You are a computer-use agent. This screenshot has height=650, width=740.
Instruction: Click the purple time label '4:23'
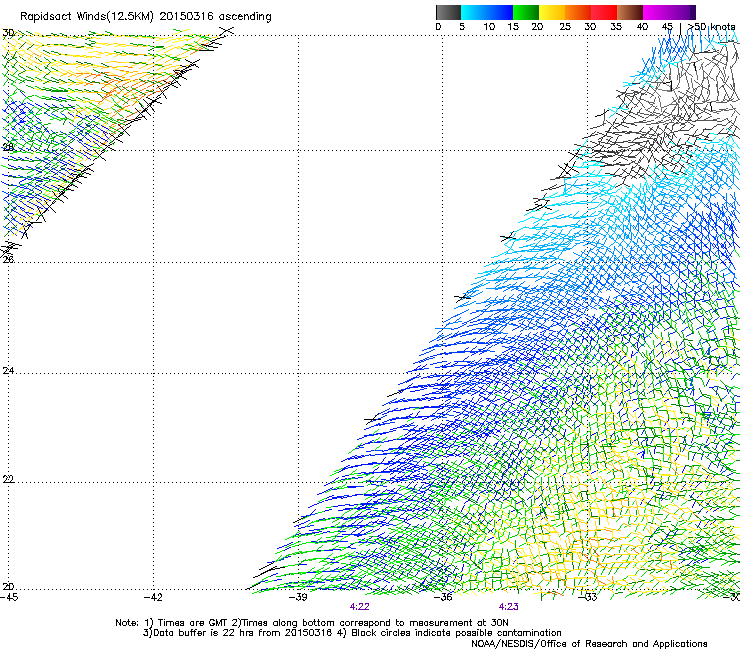pos(509,607)
